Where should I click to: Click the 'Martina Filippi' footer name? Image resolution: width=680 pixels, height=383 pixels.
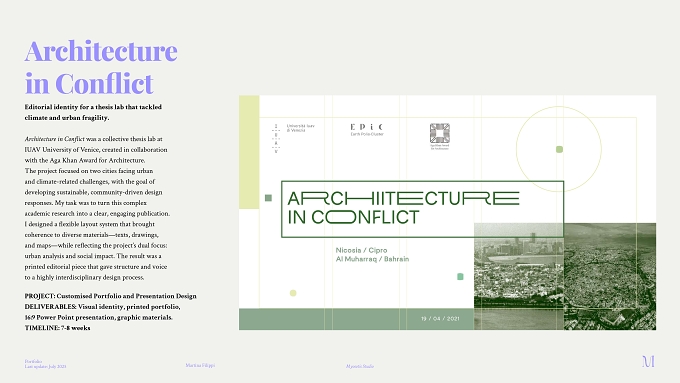point(200,365)
